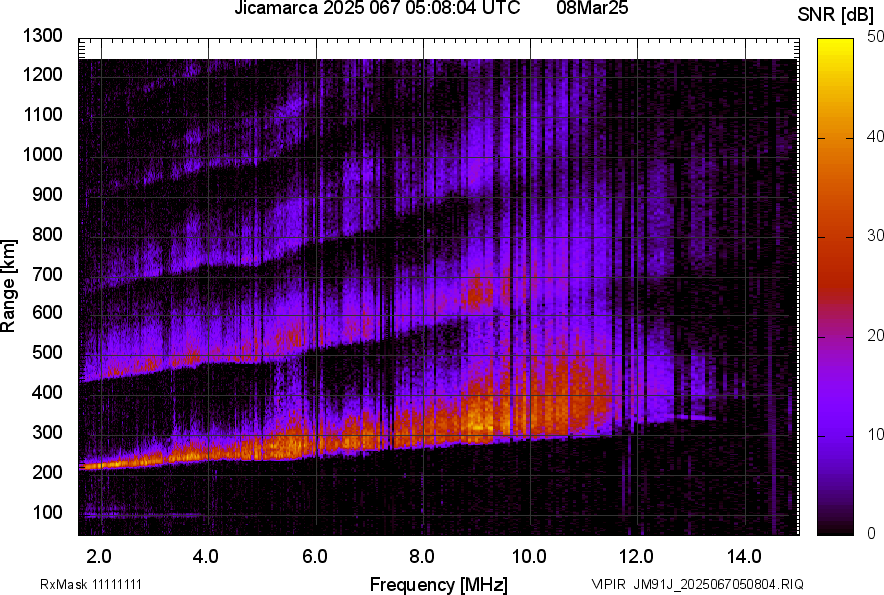Click the range axis tick '800'
Screen dimensions: 884x595
[x=47, y=233]
